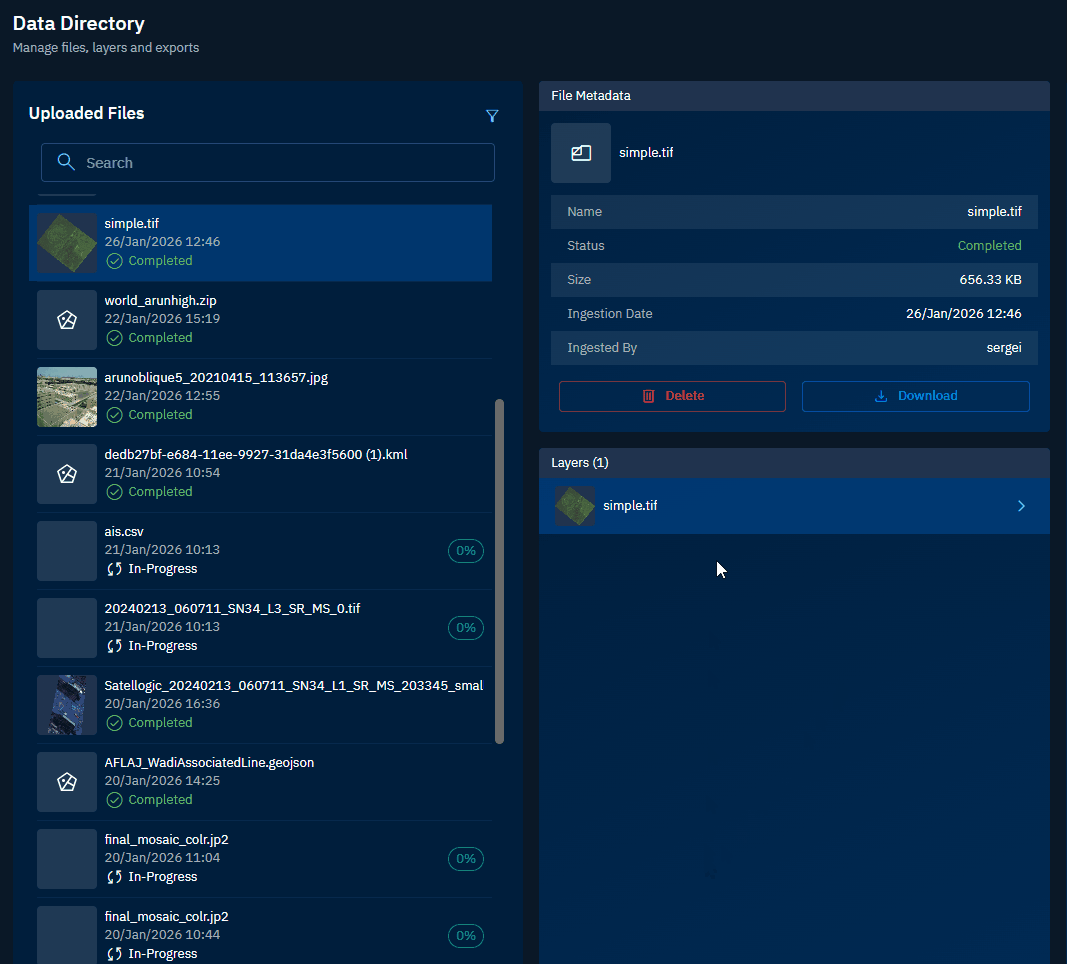The width and height of the screenshot is (1067, 964).
Task: Click the In-Progress sync icon for ais.csv
Action: coord(115,569)
